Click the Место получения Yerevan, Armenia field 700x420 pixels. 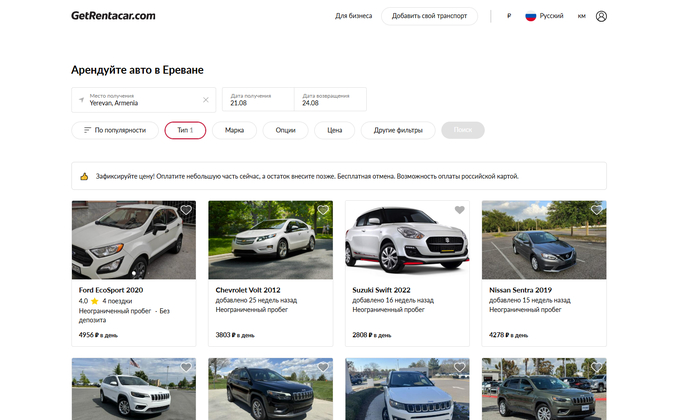pyautogui.click(x=144, y=100)
